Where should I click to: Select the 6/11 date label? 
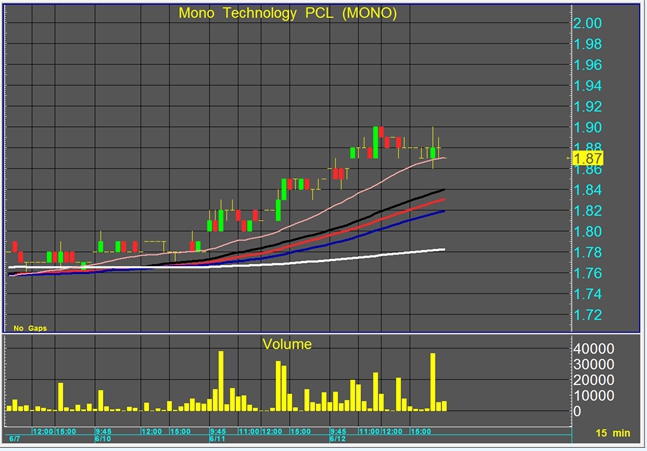(217, 439)
